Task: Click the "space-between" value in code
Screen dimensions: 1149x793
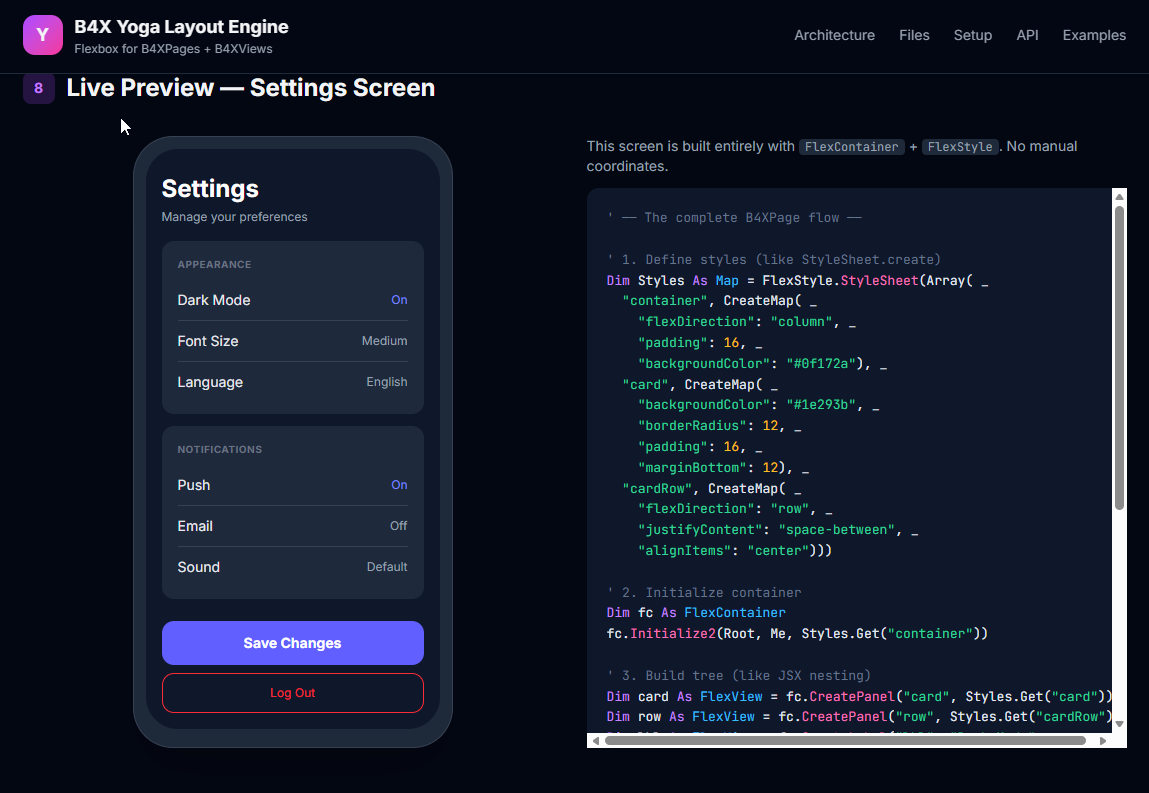Action: pyautogui.click(x=837, y=529)
